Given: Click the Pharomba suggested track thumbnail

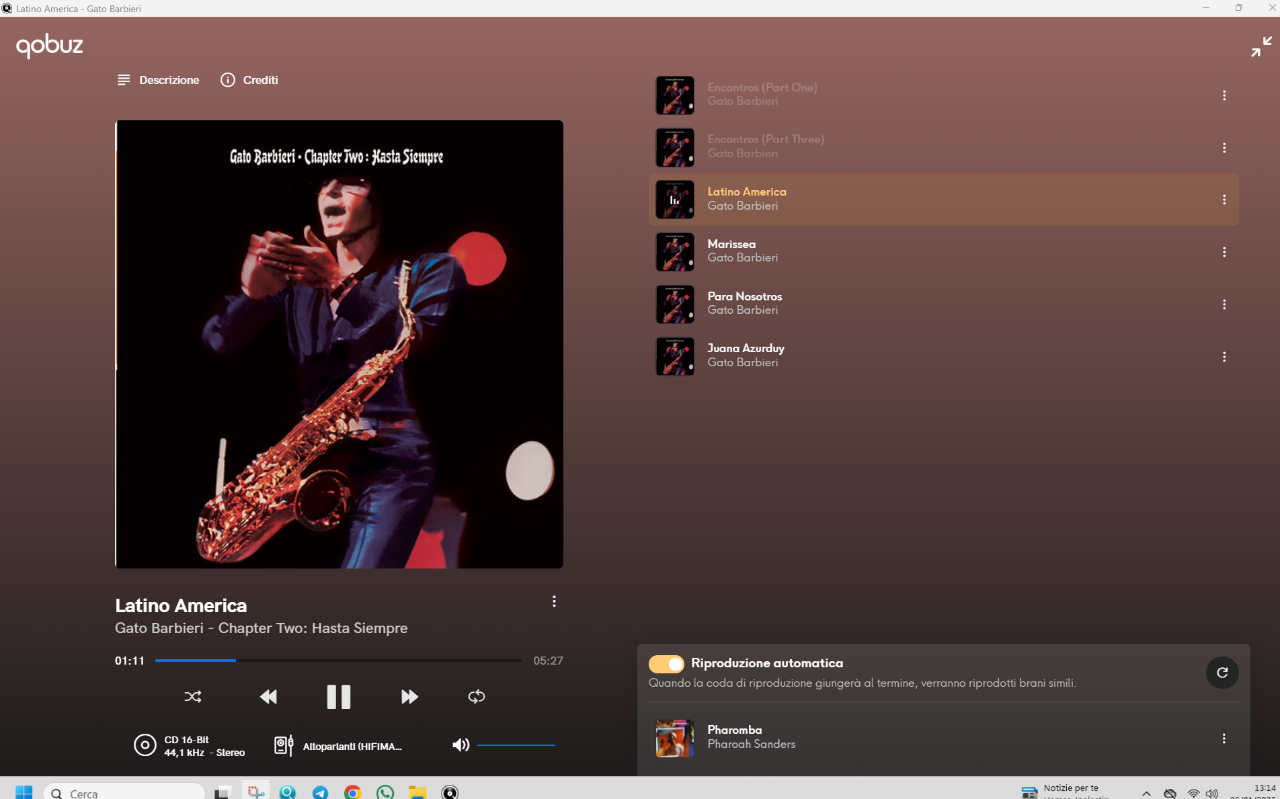Looking at the screenshot, I should click(x=675, y=738).
